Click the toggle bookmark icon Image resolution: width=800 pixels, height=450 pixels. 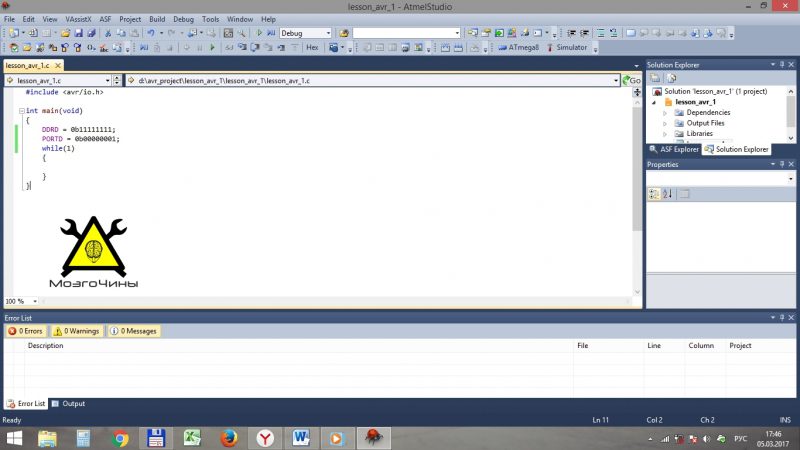(631, 33)
